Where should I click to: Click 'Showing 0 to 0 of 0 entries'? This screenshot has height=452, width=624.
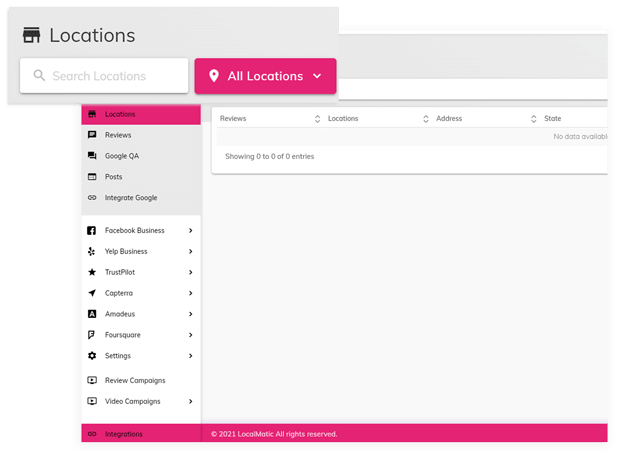coord(269,156)
